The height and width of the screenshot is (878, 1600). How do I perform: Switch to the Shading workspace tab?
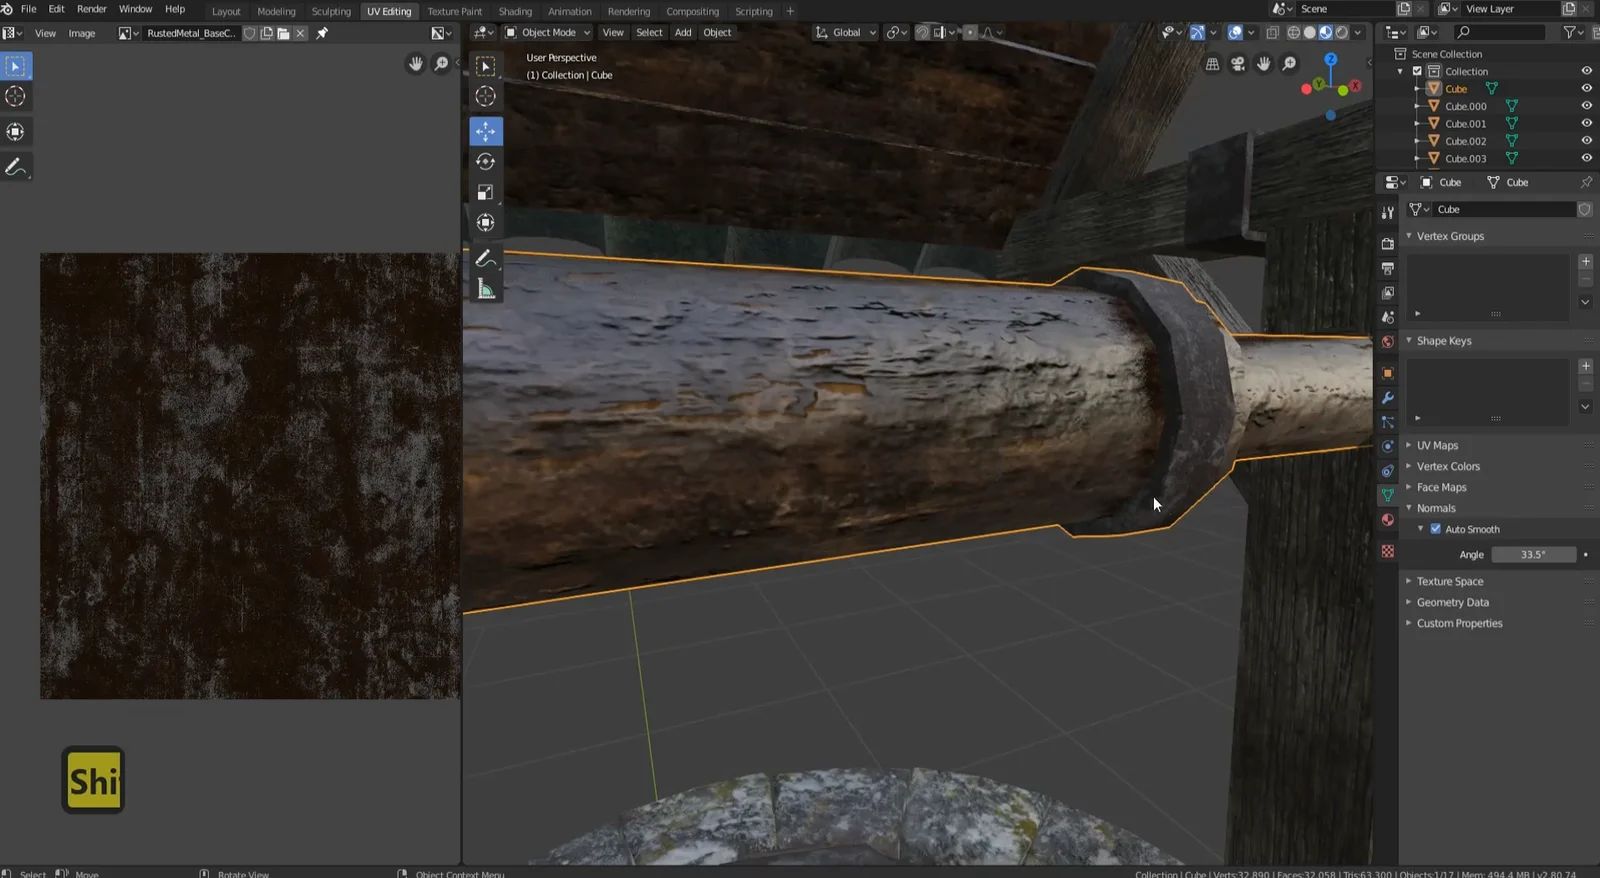515,11
